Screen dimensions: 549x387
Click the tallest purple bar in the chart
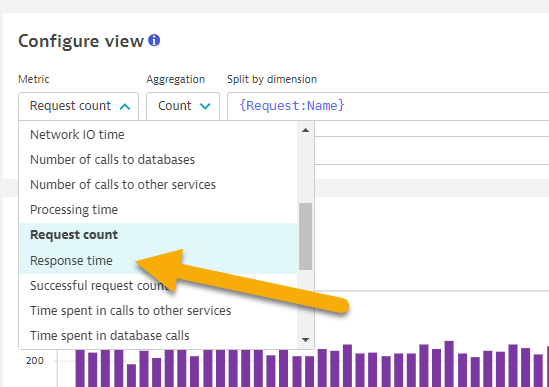click(x=449, y=364)
